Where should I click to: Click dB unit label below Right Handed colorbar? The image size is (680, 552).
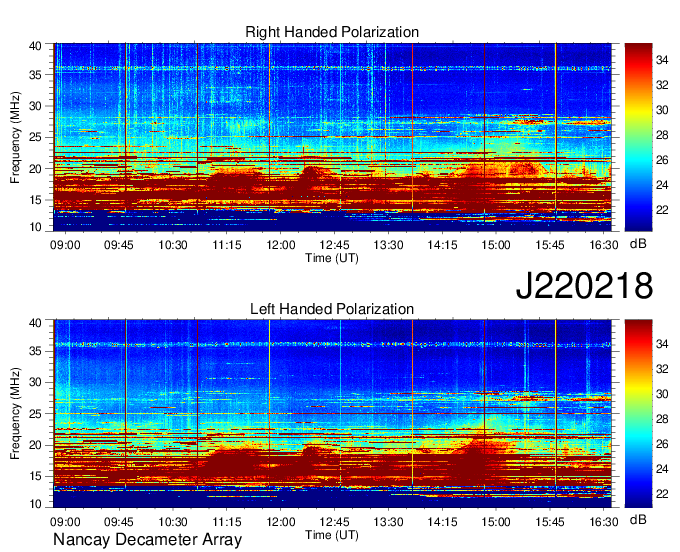[638, 244]
